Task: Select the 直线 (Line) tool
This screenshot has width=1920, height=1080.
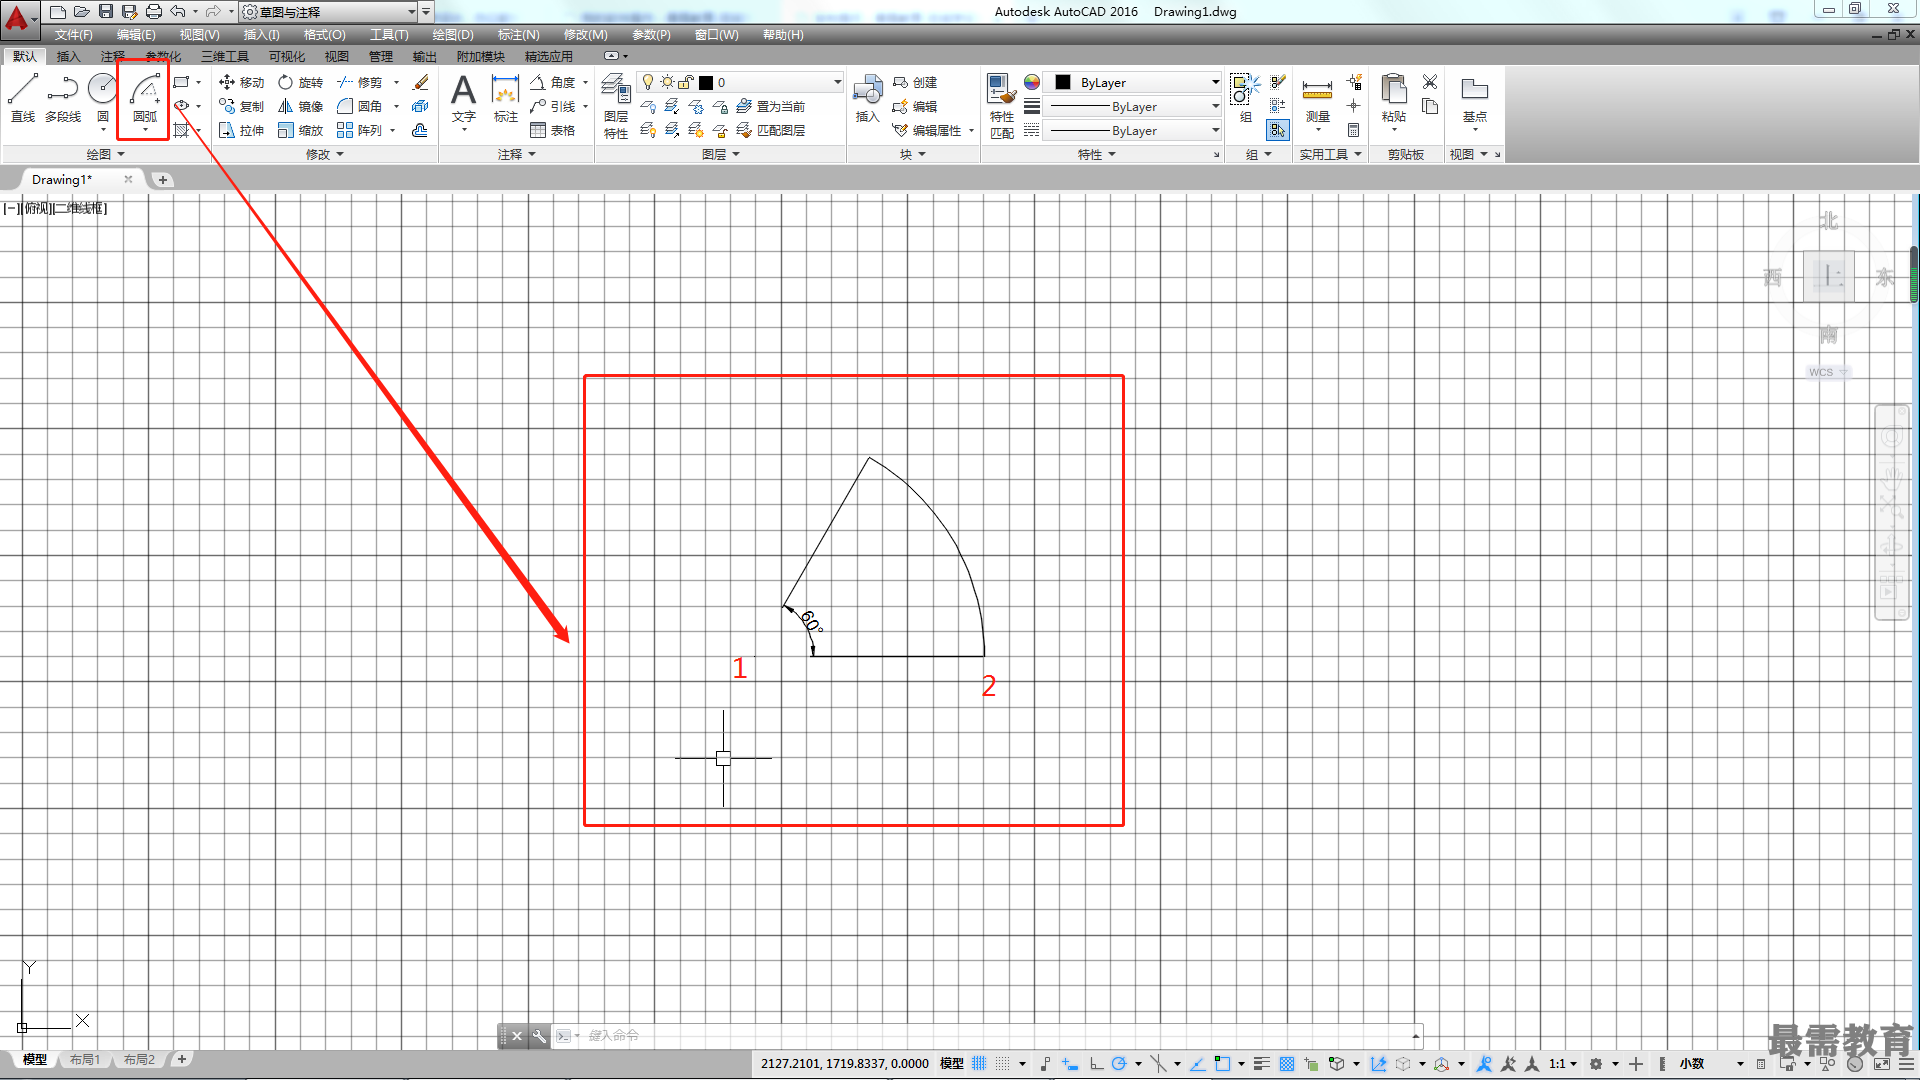Action: (23, 97)
